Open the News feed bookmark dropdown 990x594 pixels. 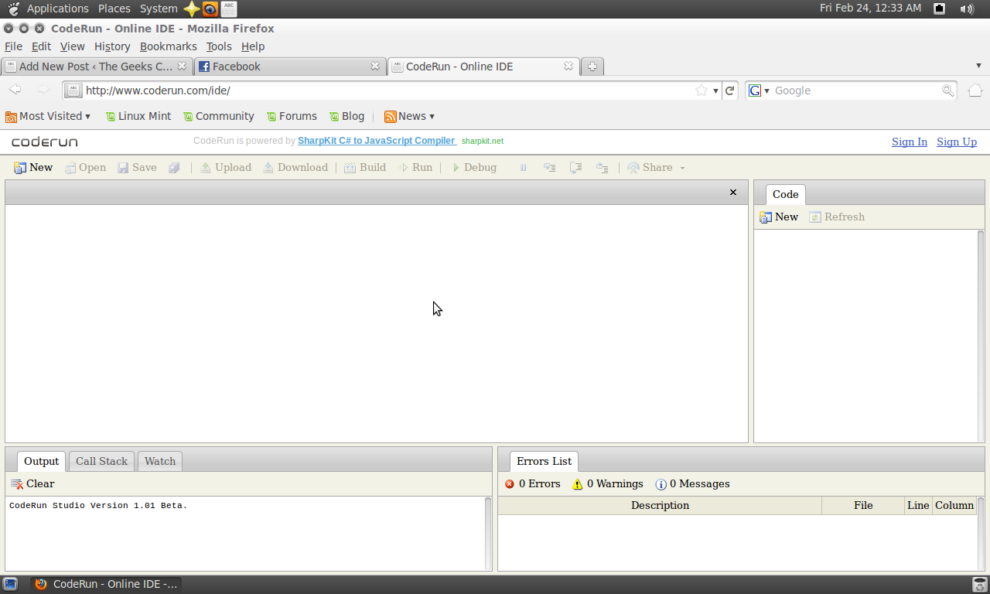(410, 116)
